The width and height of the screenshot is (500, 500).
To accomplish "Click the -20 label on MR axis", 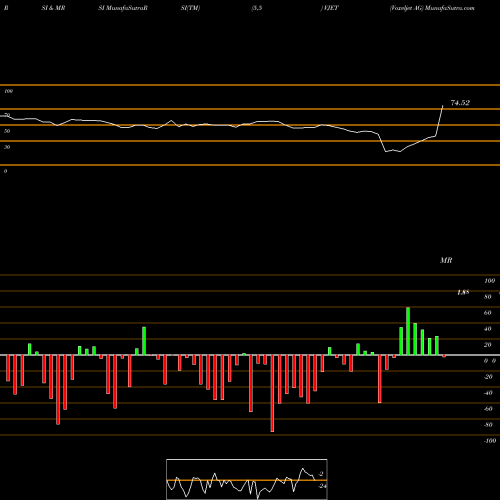I will (x=488, y=377).
